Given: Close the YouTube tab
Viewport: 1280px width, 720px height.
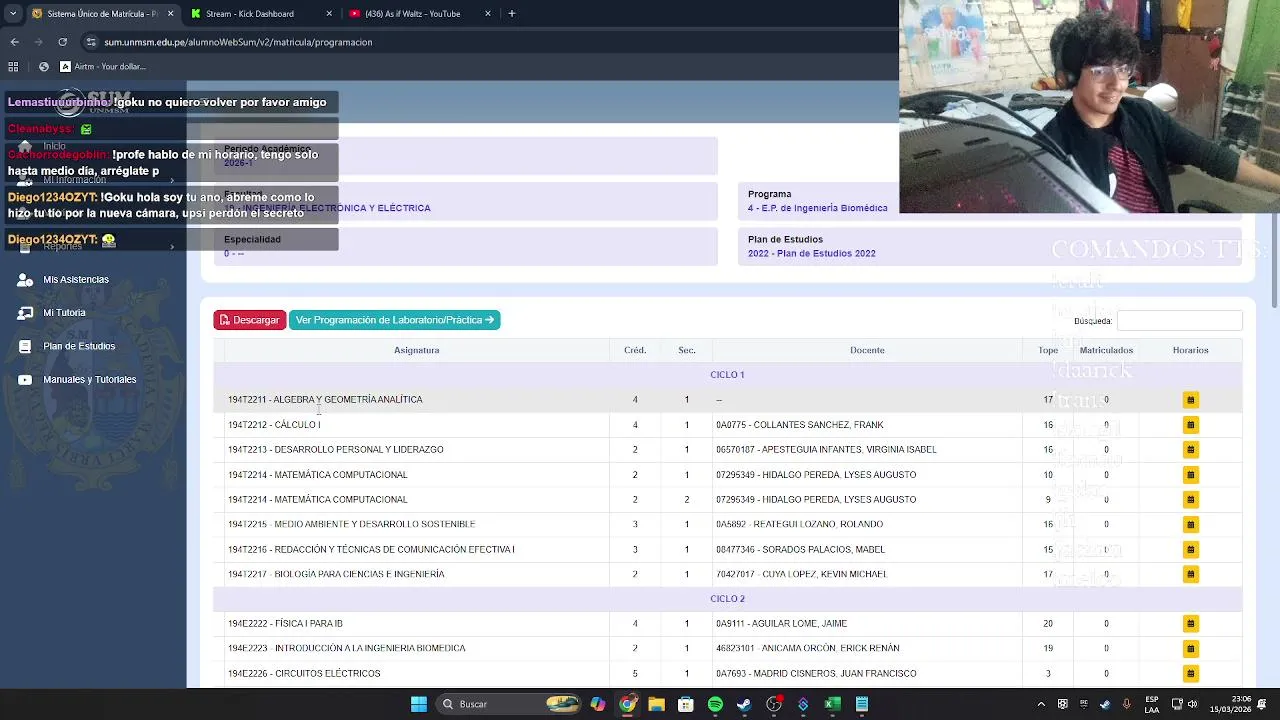Looking at the screenshot, I should [488, 14].
